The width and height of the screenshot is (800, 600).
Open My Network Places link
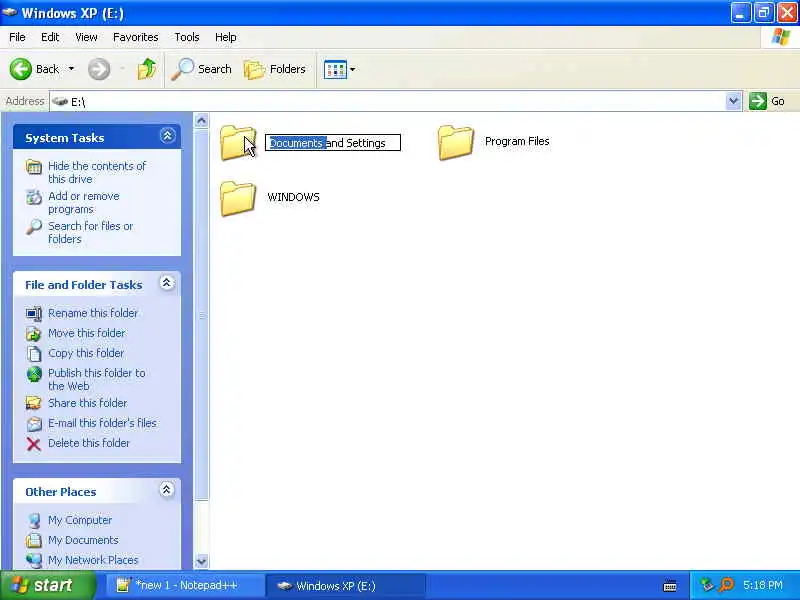(x=93, y=560)
